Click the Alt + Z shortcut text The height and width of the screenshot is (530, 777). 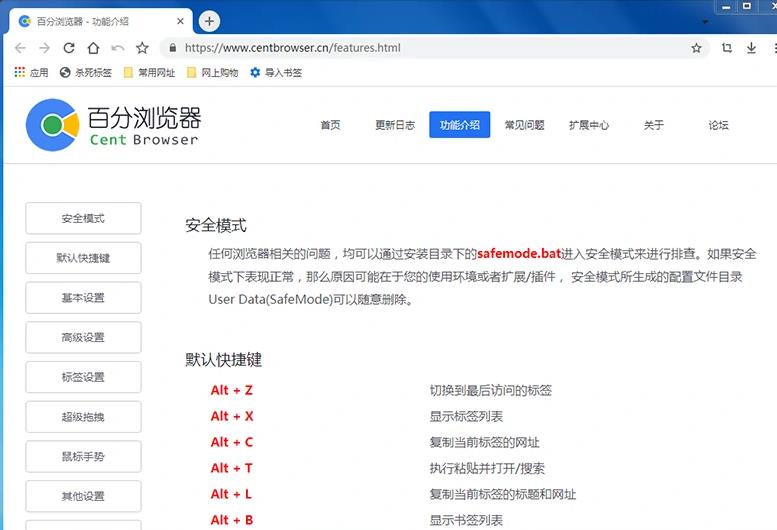[231, 390]
